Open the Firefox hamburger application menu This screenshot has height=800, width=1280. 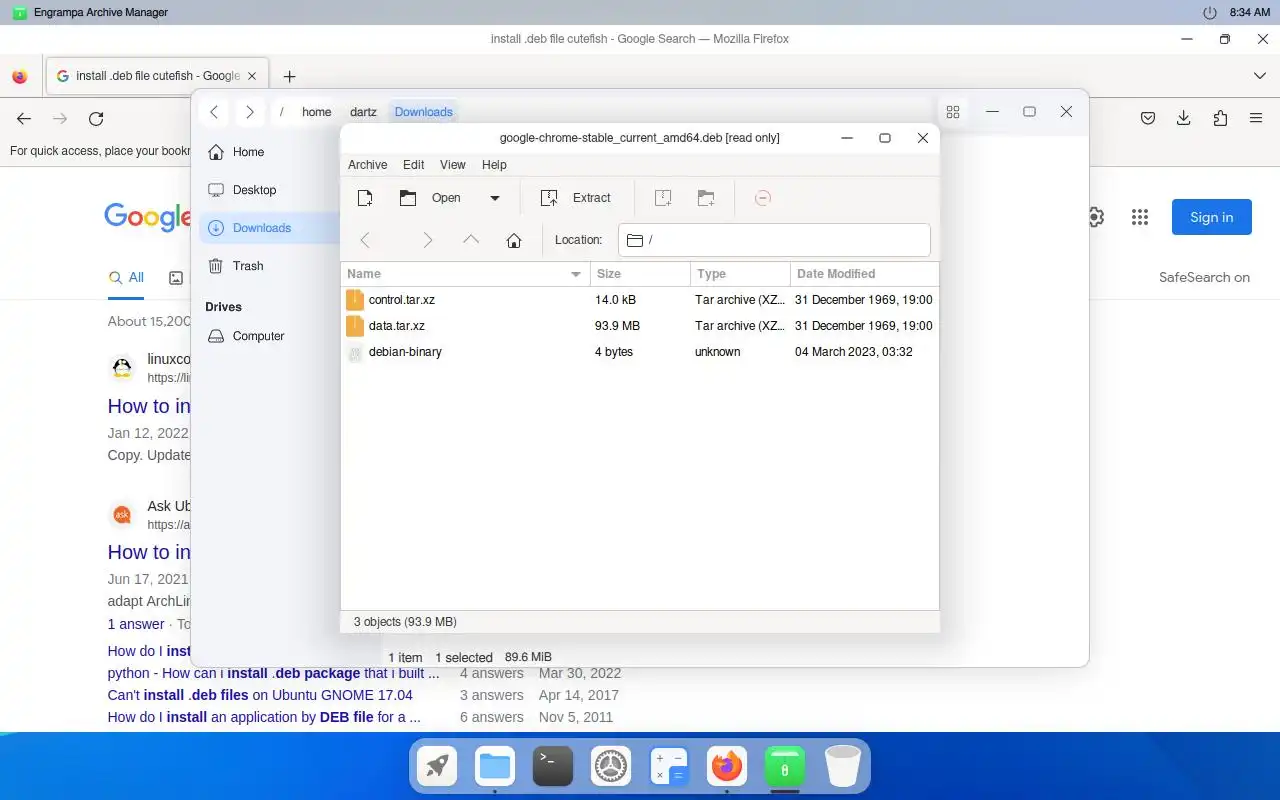[1256, 118]
